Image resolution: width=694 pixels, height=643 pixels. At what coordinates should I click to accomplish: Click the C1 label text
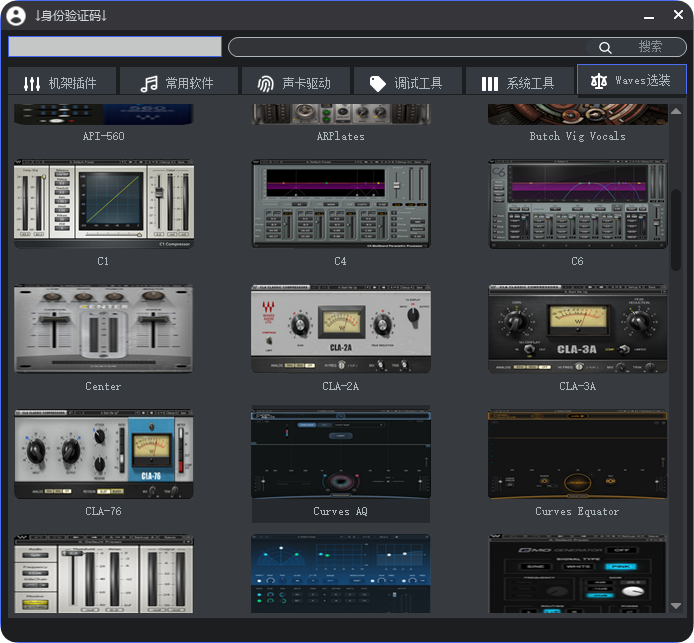103,261
